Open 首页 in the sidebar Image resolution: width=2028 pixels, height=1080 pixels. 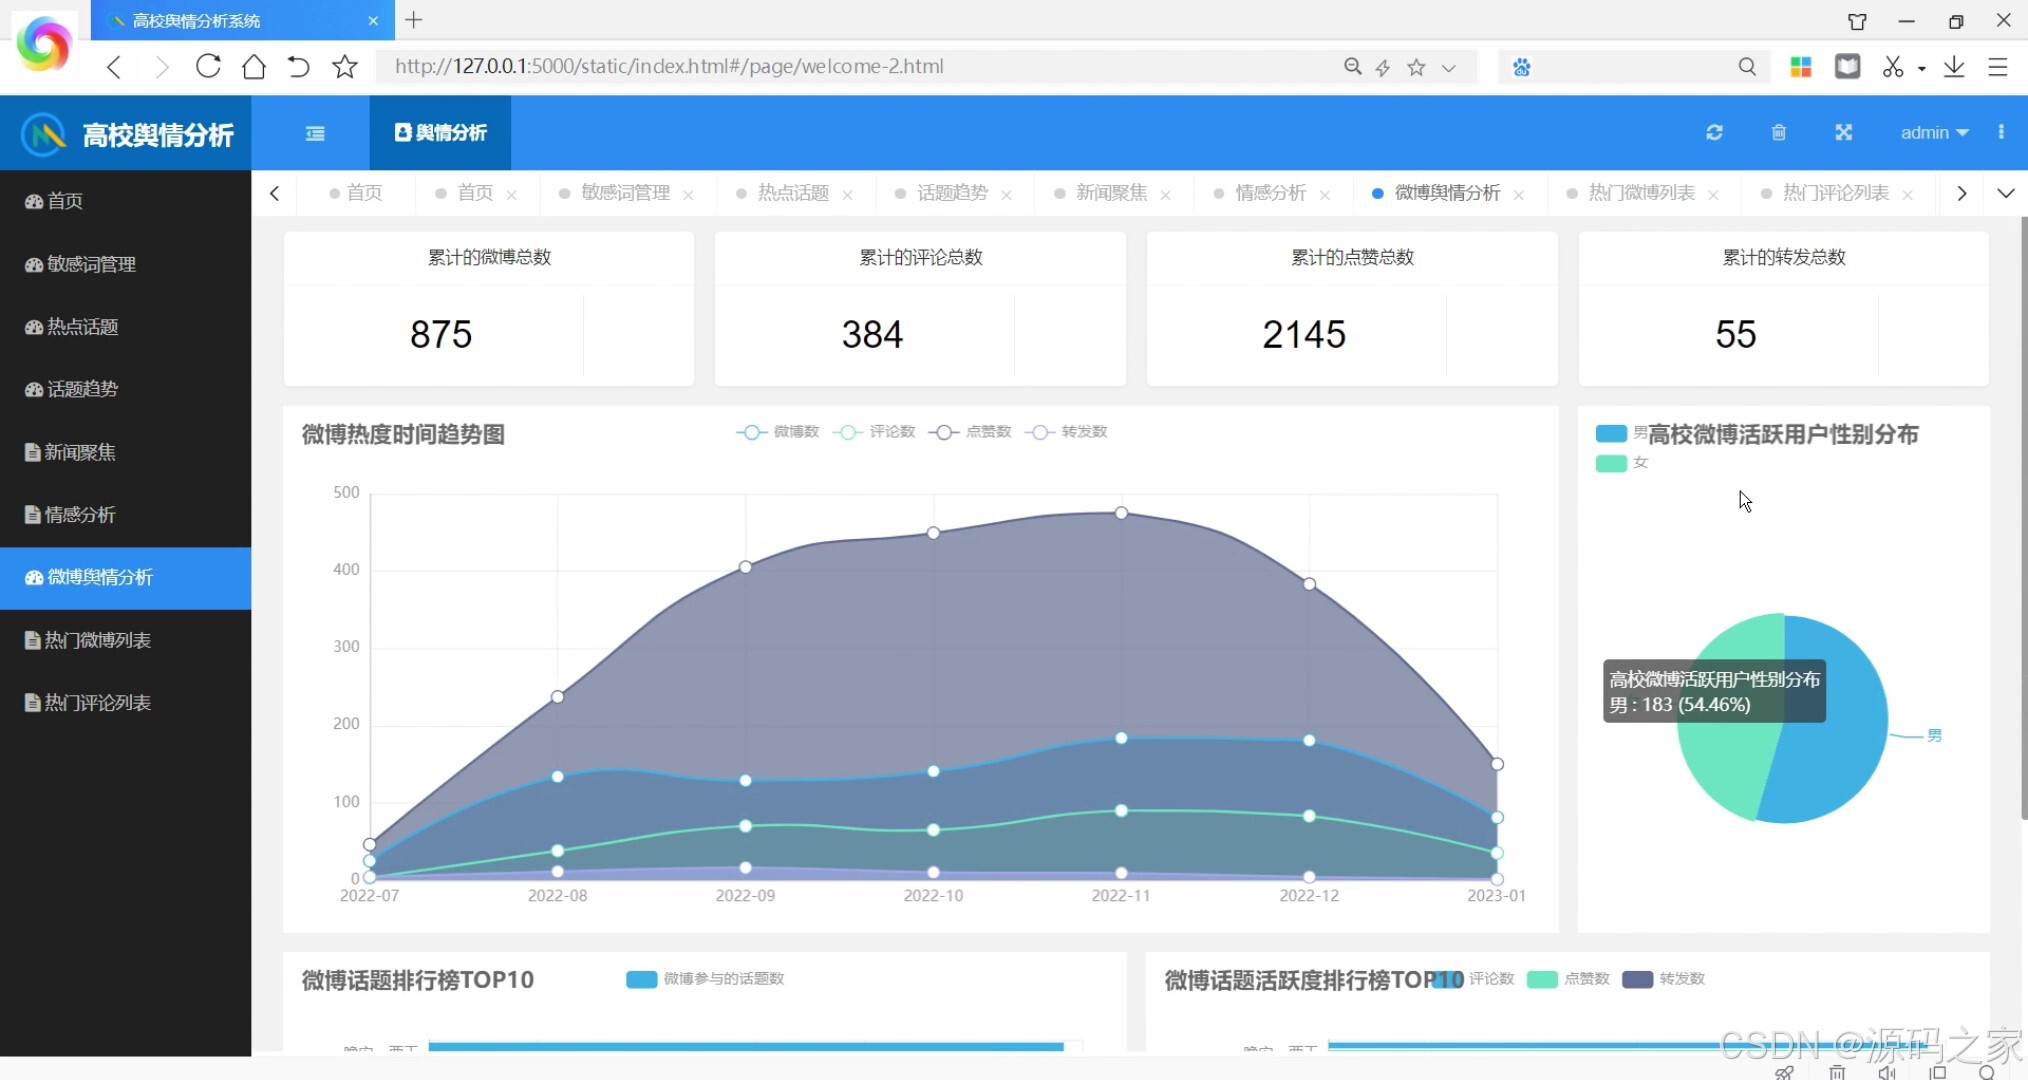click(125, 201)
